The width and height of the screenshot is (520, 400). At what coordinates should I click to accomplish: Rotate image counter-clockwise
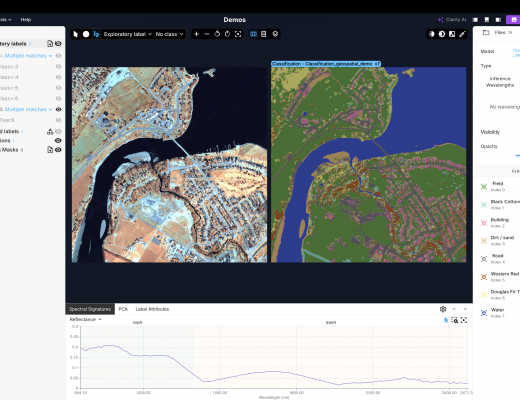217,34
